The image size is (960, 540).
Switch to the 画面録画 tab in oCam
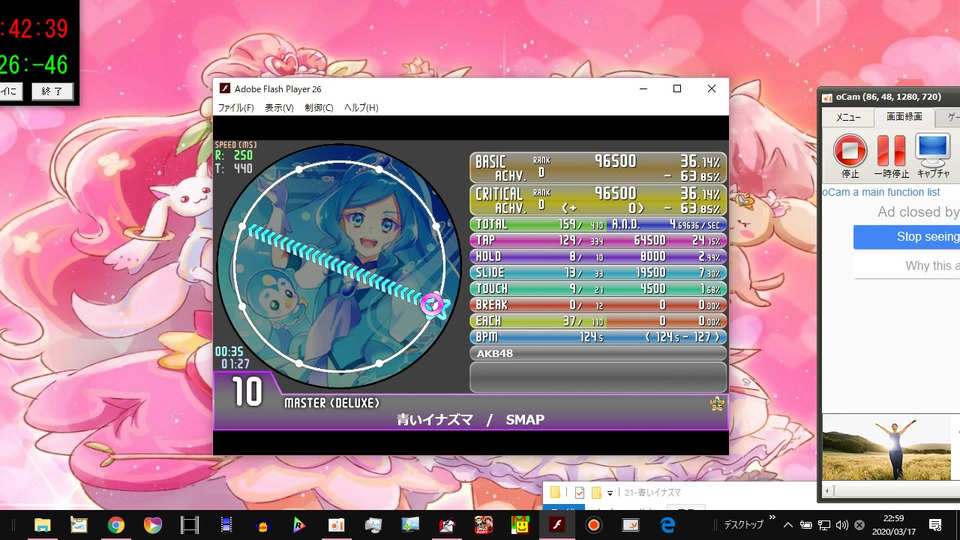click(904, 116)
